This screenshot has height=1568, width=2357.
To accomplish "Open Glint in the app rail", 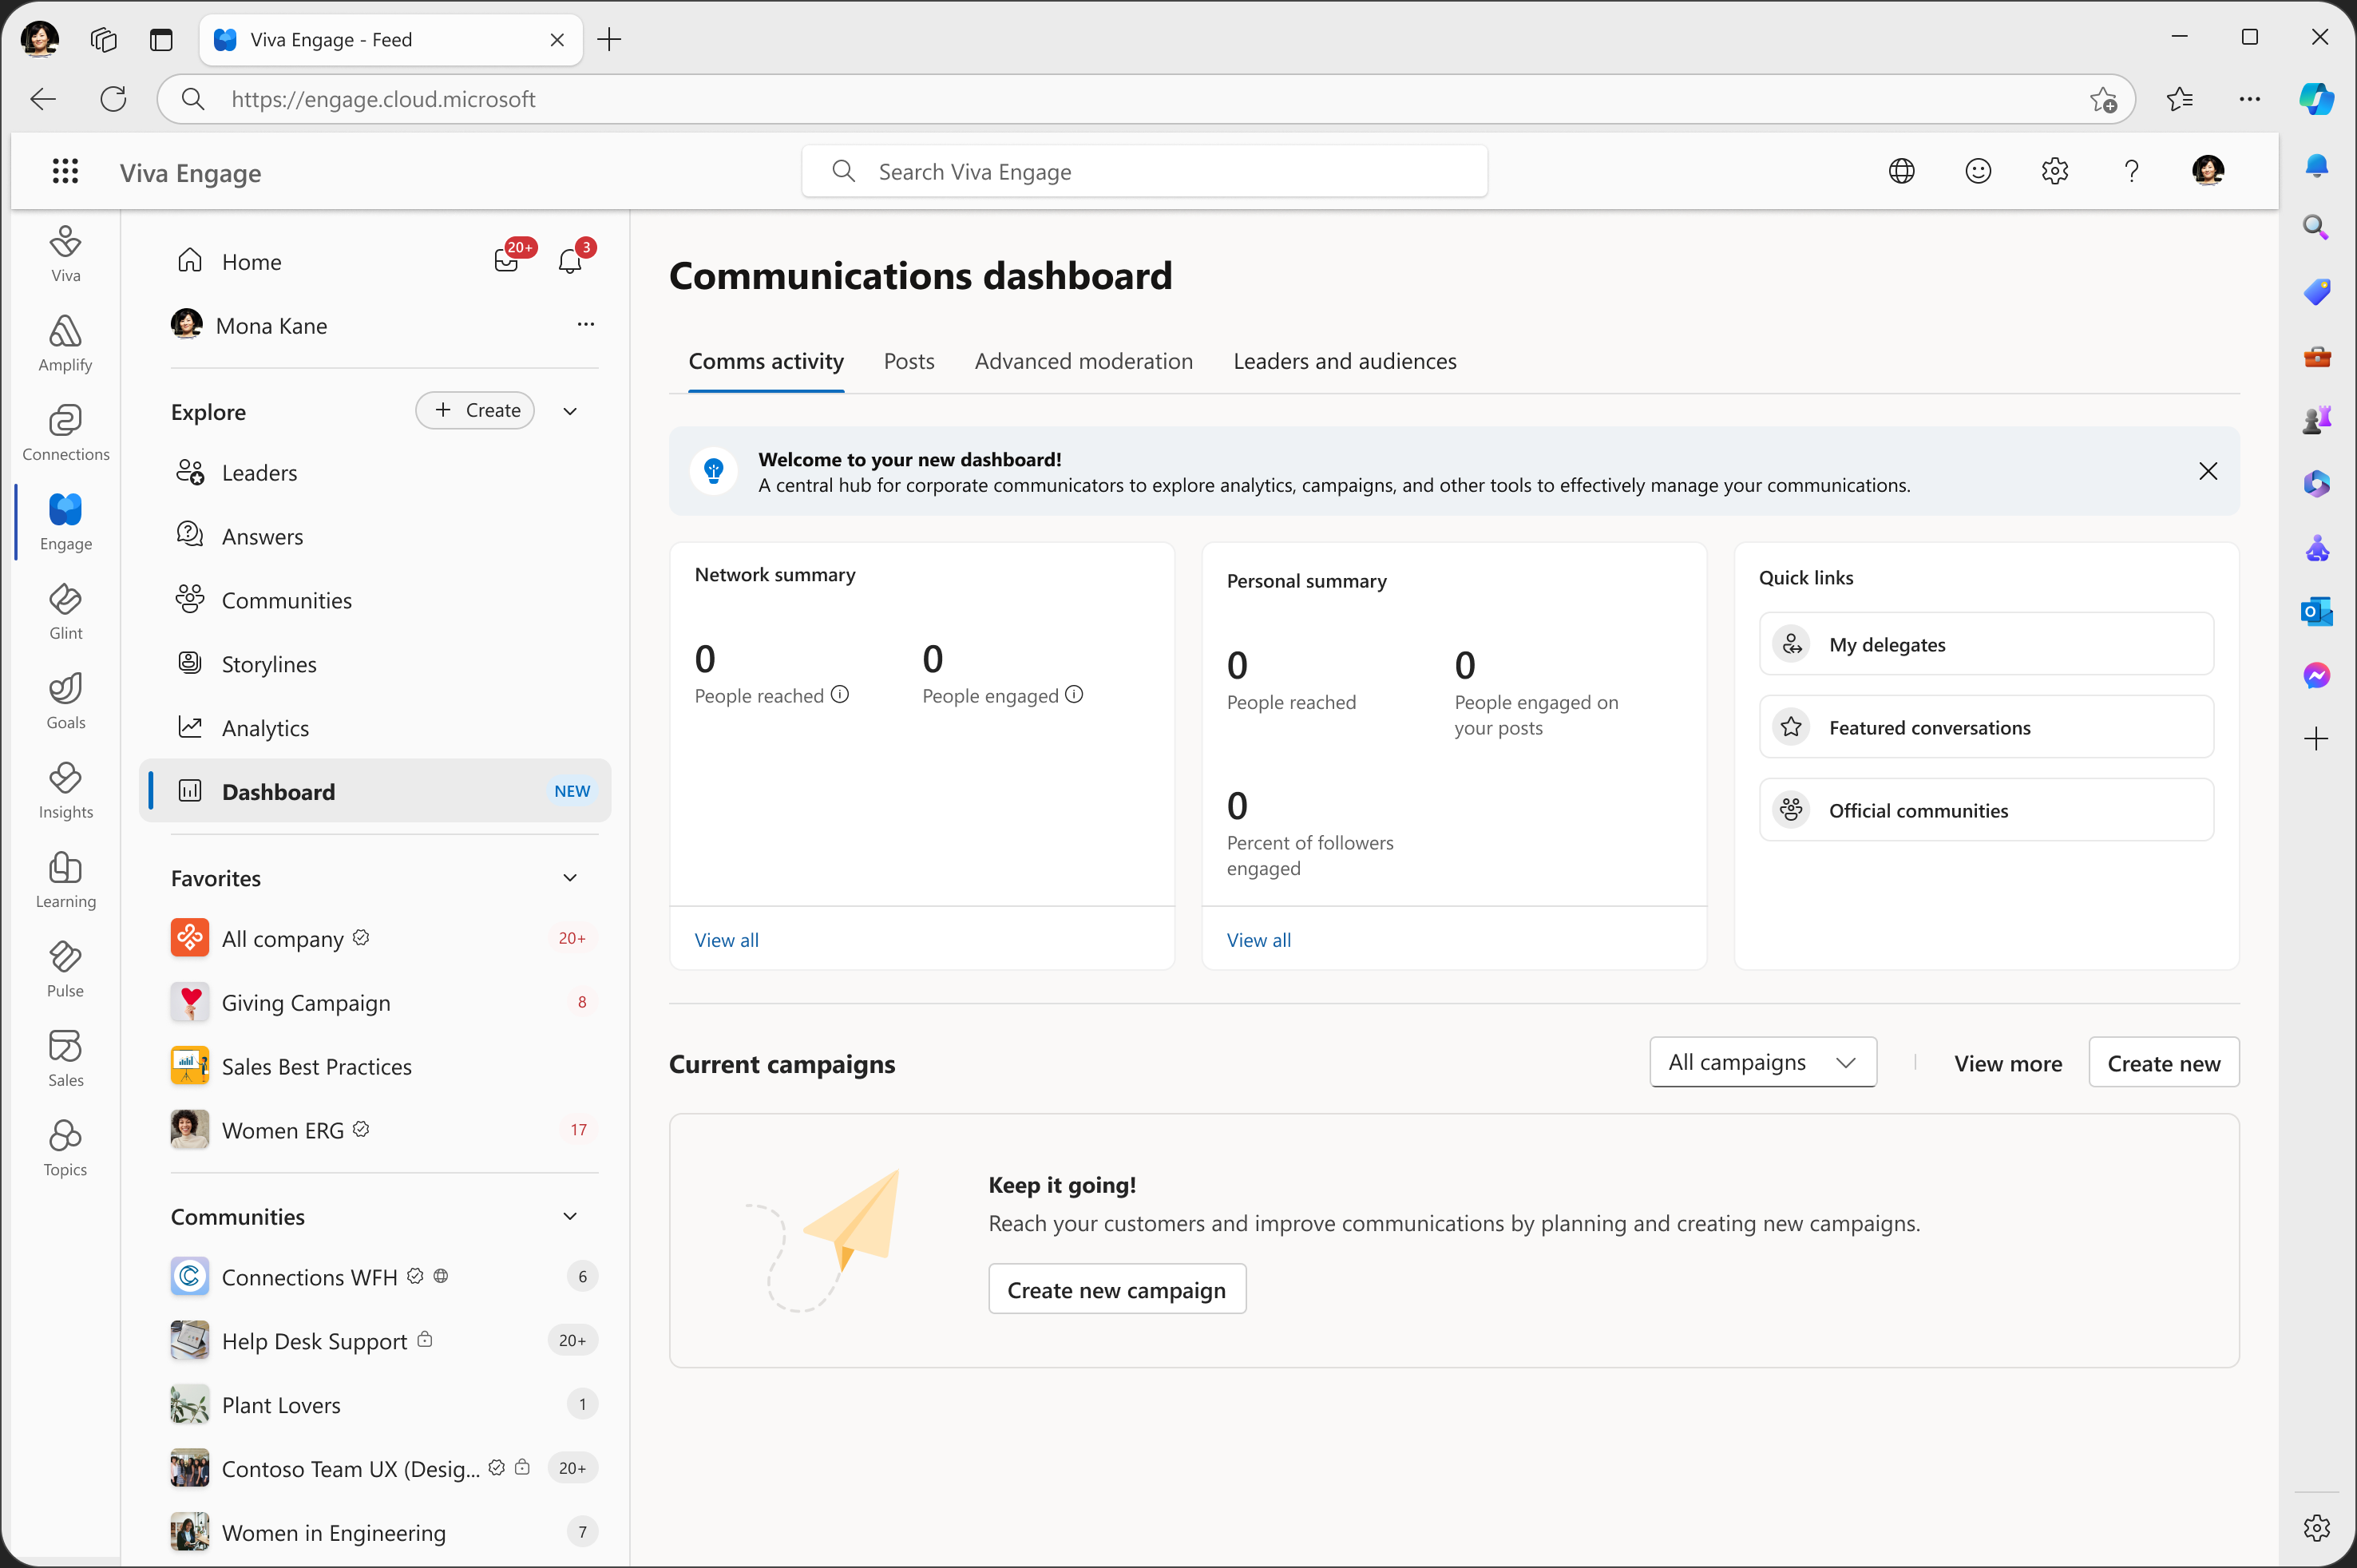I will [65, 611].
